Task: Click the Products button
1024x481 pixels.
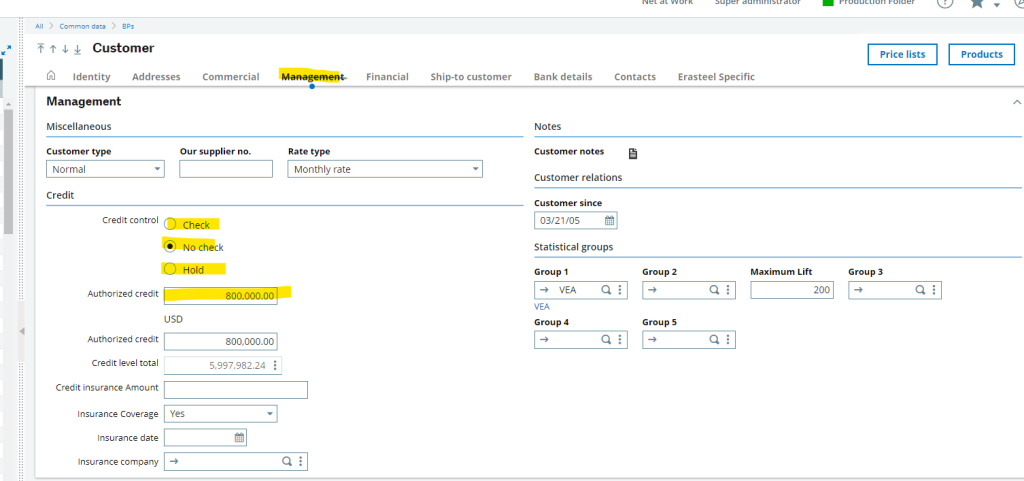Action: tap(981, 55)
